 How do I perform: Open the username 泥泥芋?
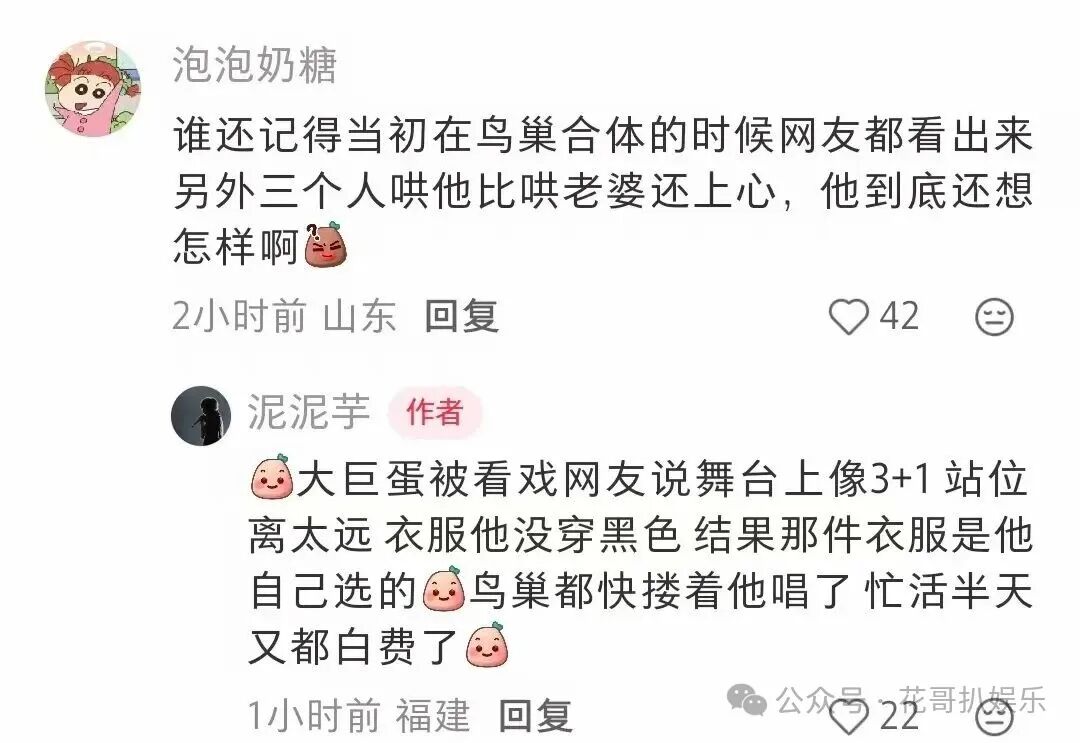(309, 412)
